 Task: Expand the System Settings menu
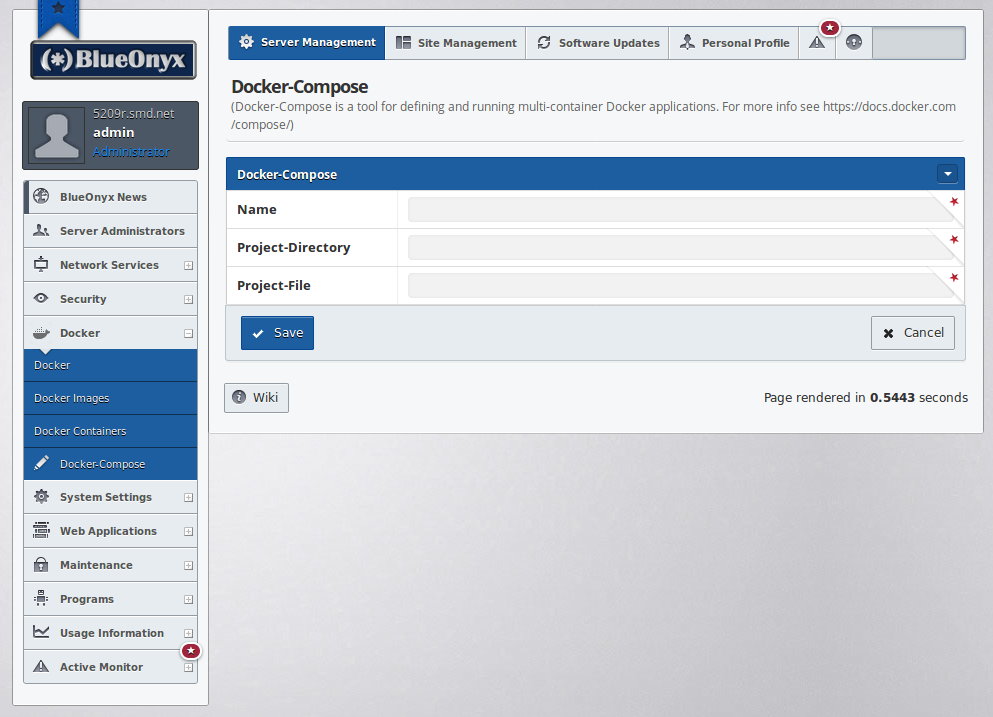point(188,498)
